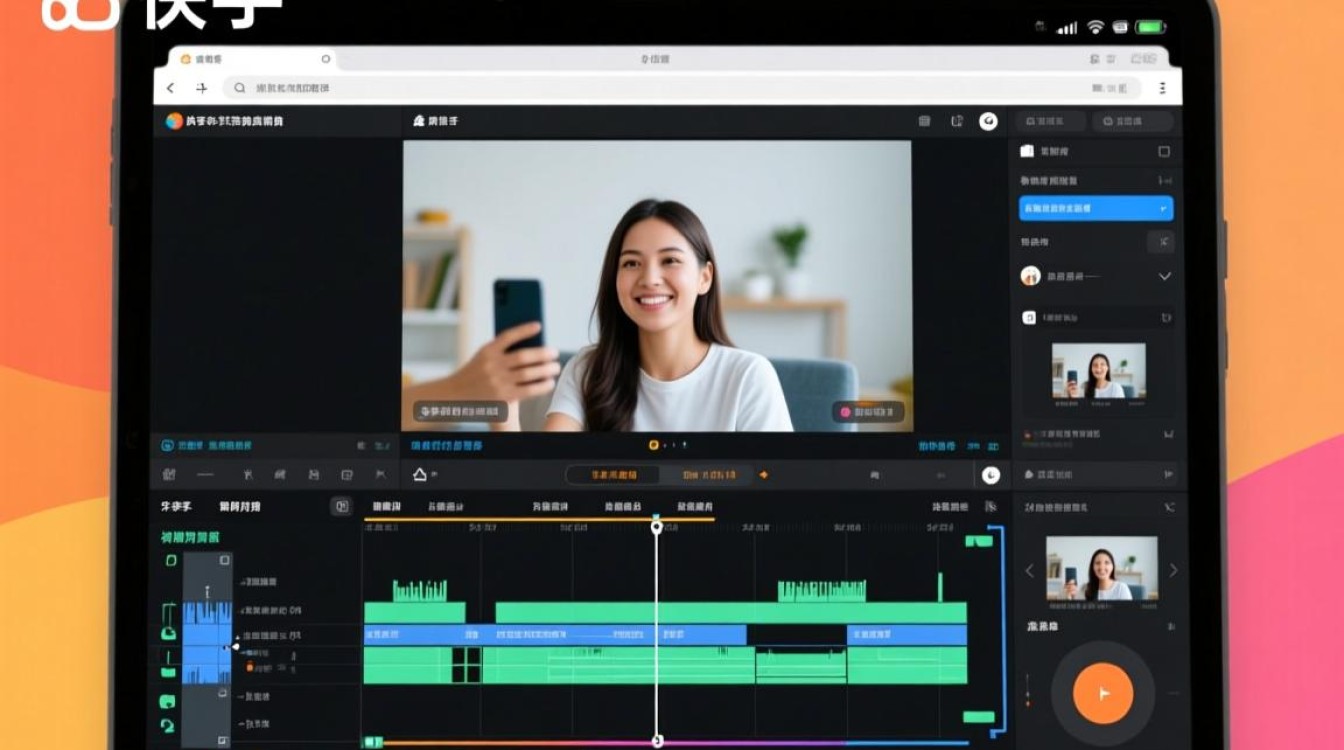Open the blue highlighted dropdown in the right panel
1344x750 pixels.
pos(1096,208)
